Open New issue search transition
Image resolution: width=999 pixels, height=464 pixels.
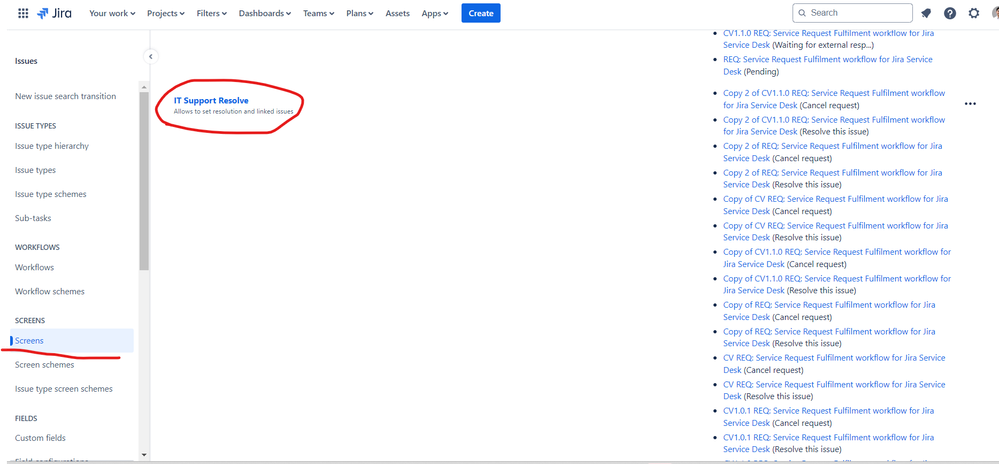click(66, 96)
